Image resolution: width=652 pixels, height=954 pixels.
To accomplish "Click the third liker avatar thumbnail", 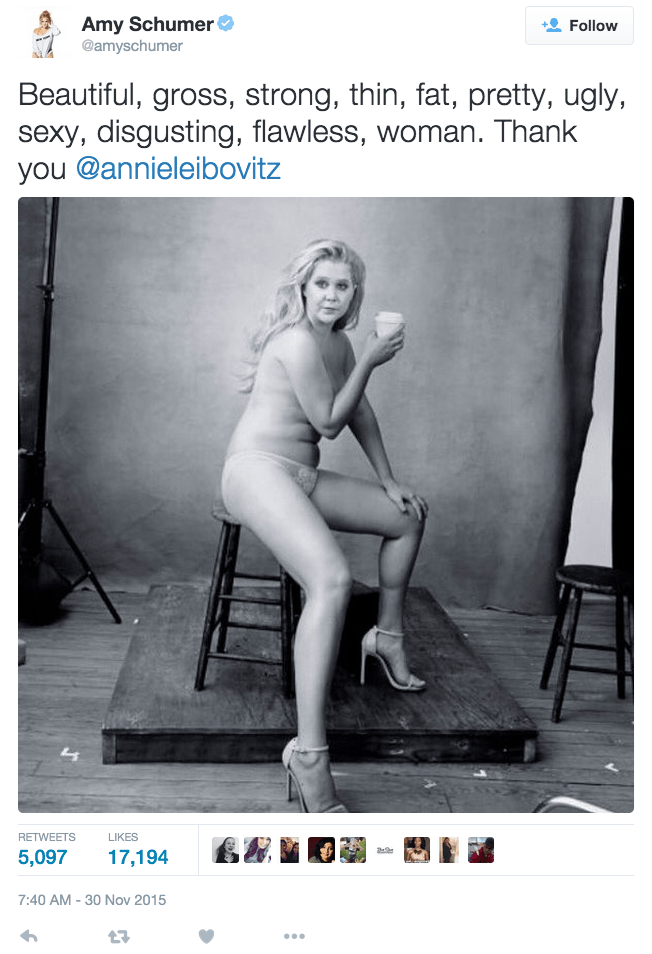I will pos(290,850).
